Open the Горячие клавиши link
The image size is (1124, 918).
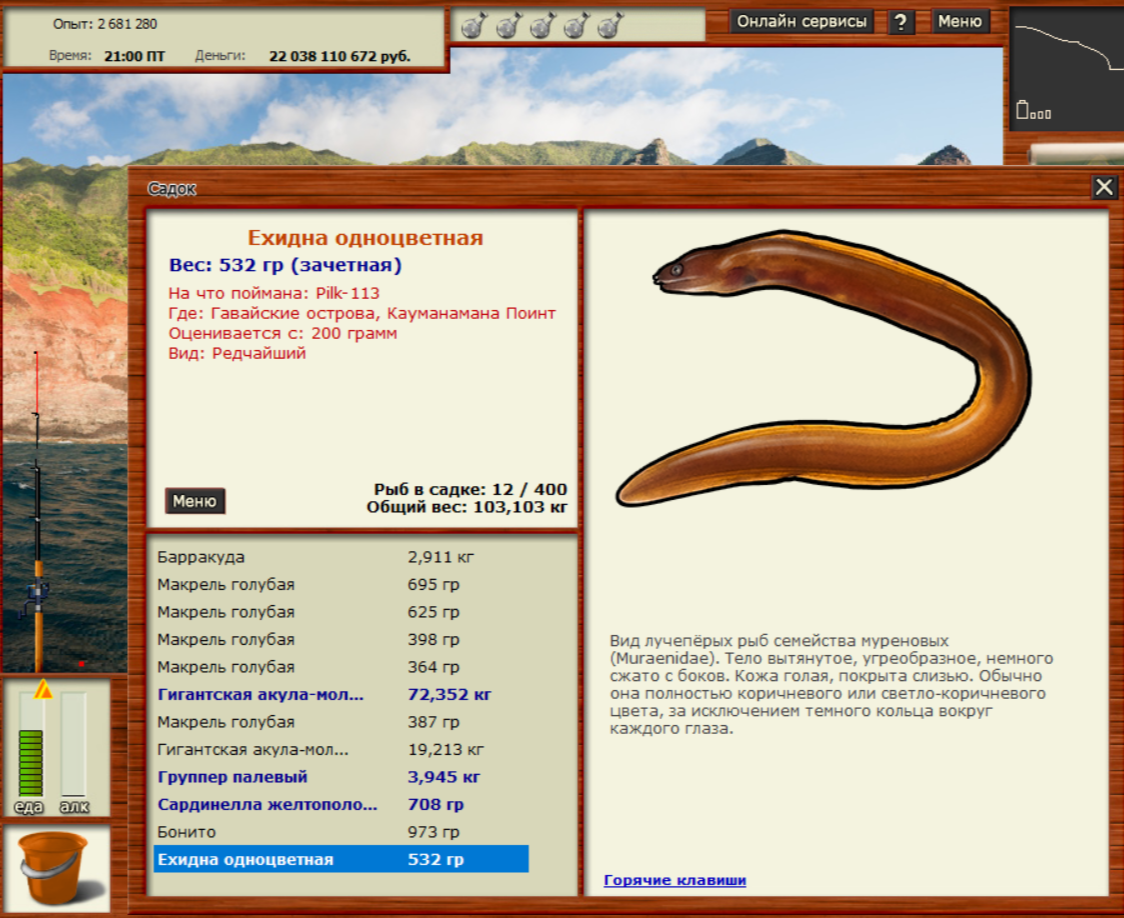pos(675,880)
